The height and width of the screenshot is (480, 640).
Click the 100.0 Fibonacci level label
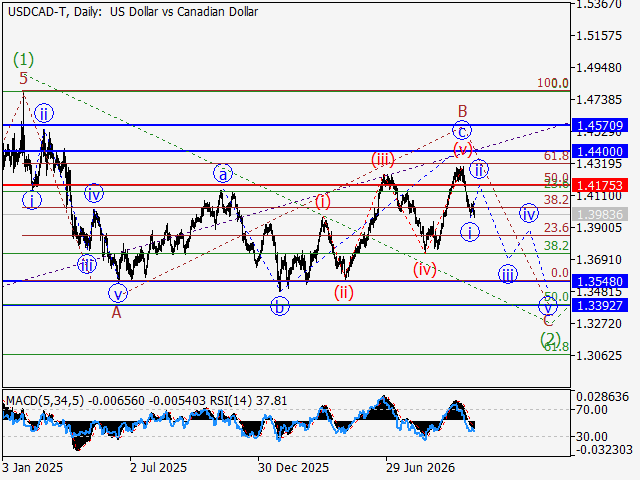[553, 83]
